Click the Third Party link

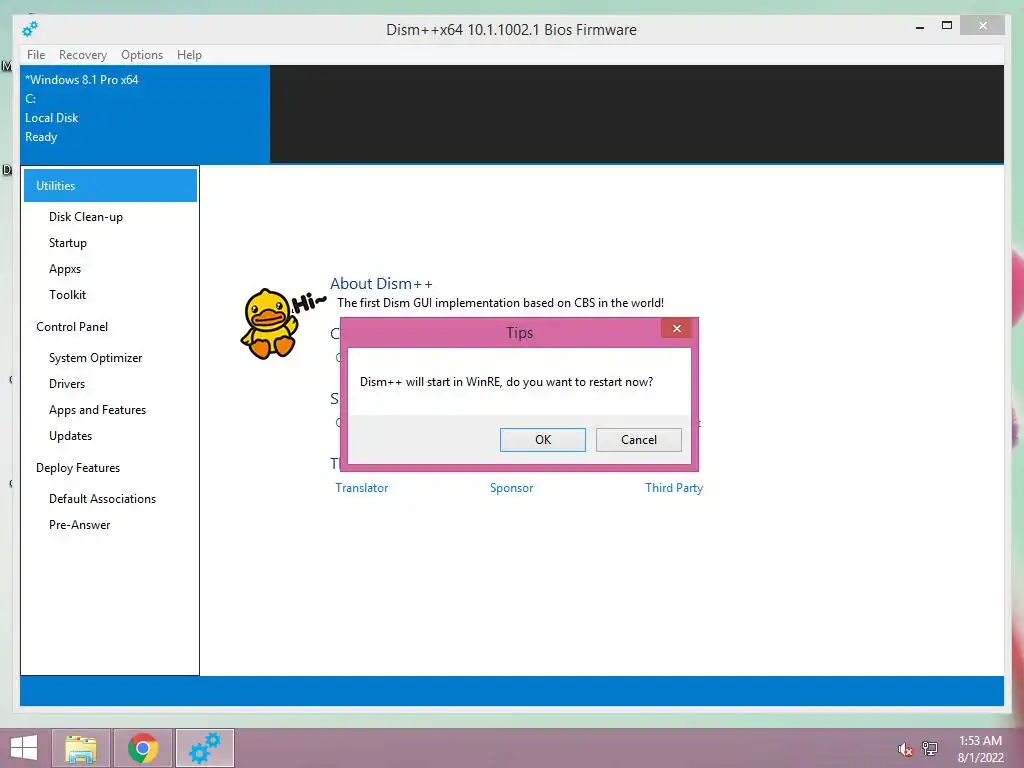pyautogui.click(x=674, y=488)
